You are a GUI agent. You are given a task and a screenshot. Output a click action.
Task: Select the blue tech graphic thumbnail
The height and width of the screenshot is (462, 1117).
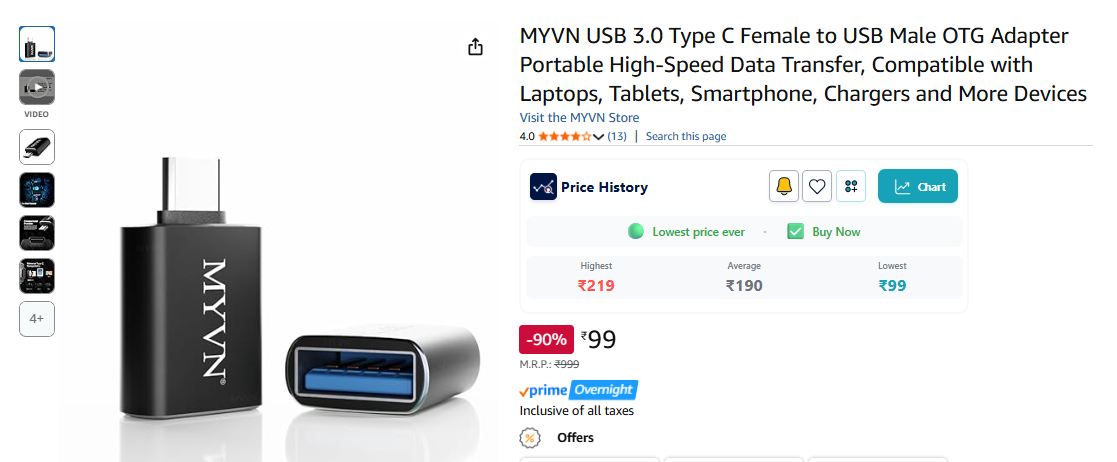point(37,190)
